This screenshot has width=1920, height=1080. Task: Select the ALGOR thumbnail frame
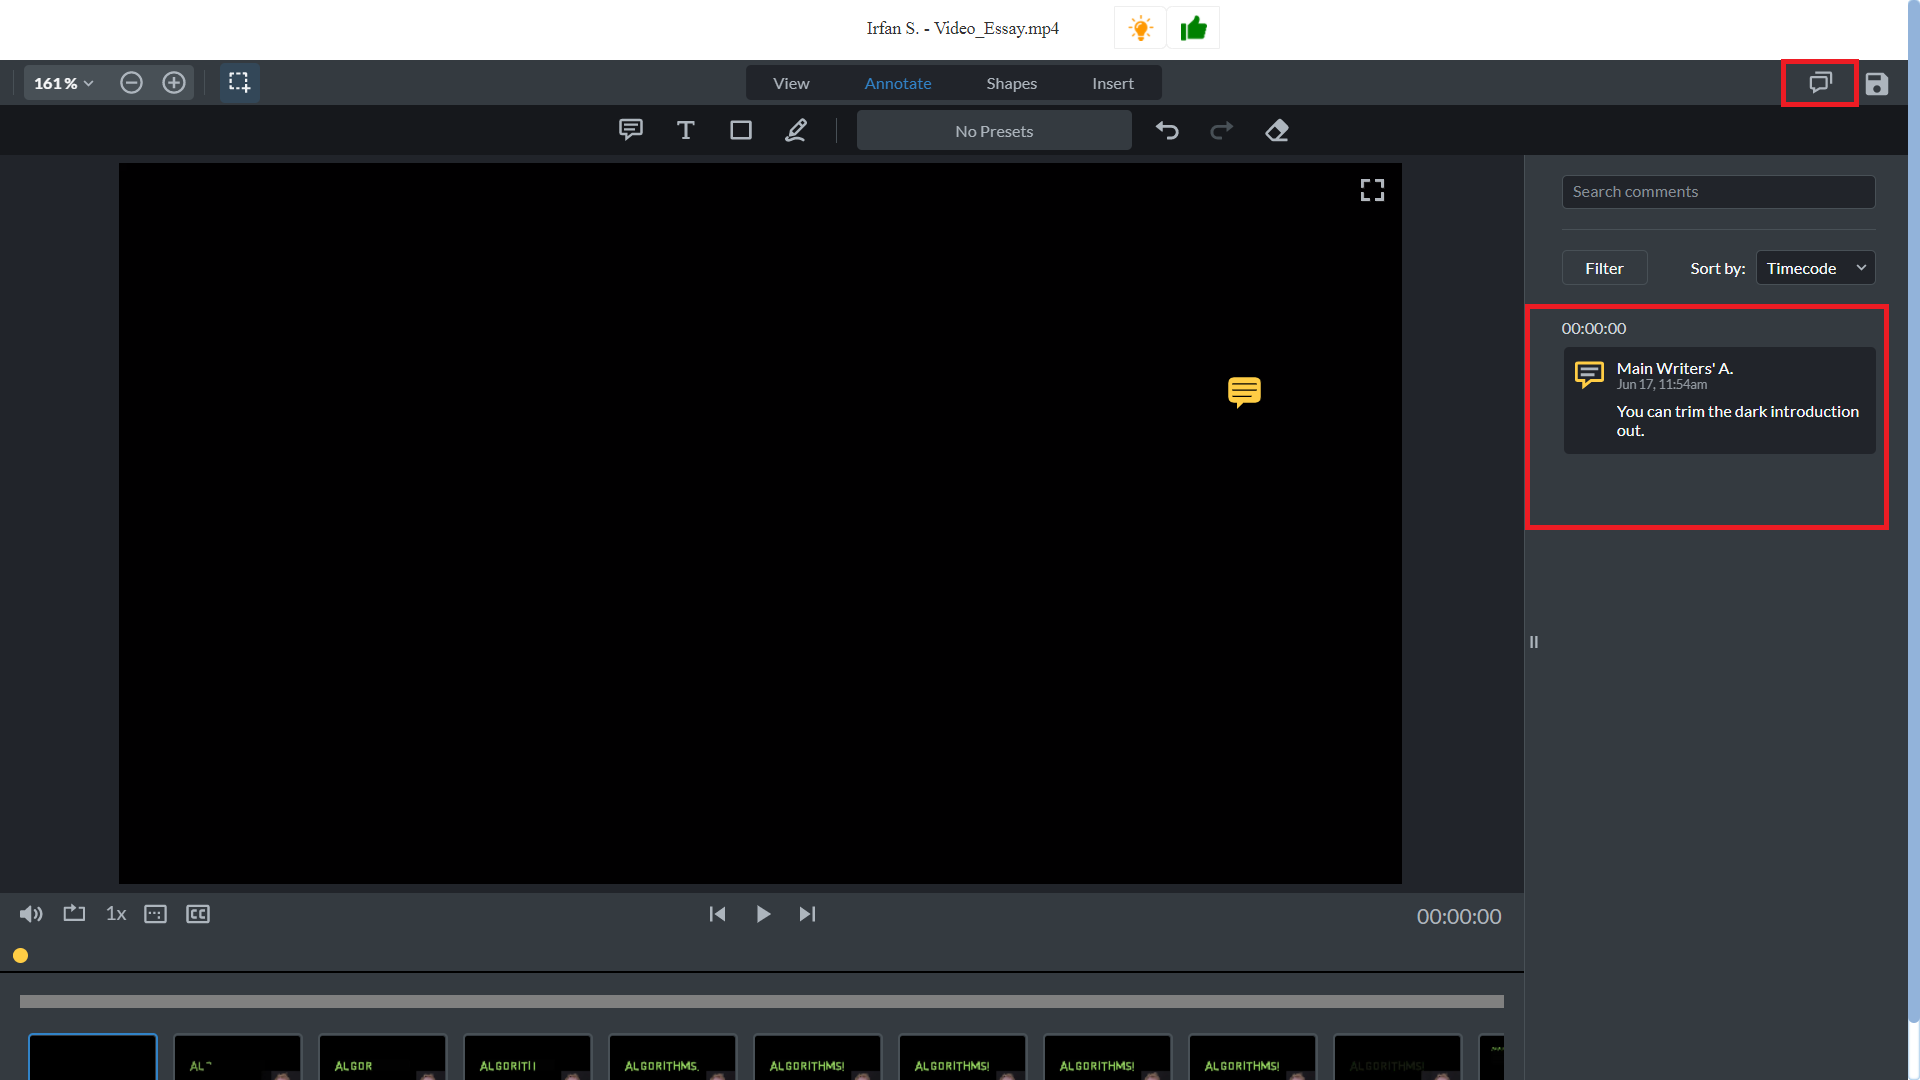[383, 1057]
